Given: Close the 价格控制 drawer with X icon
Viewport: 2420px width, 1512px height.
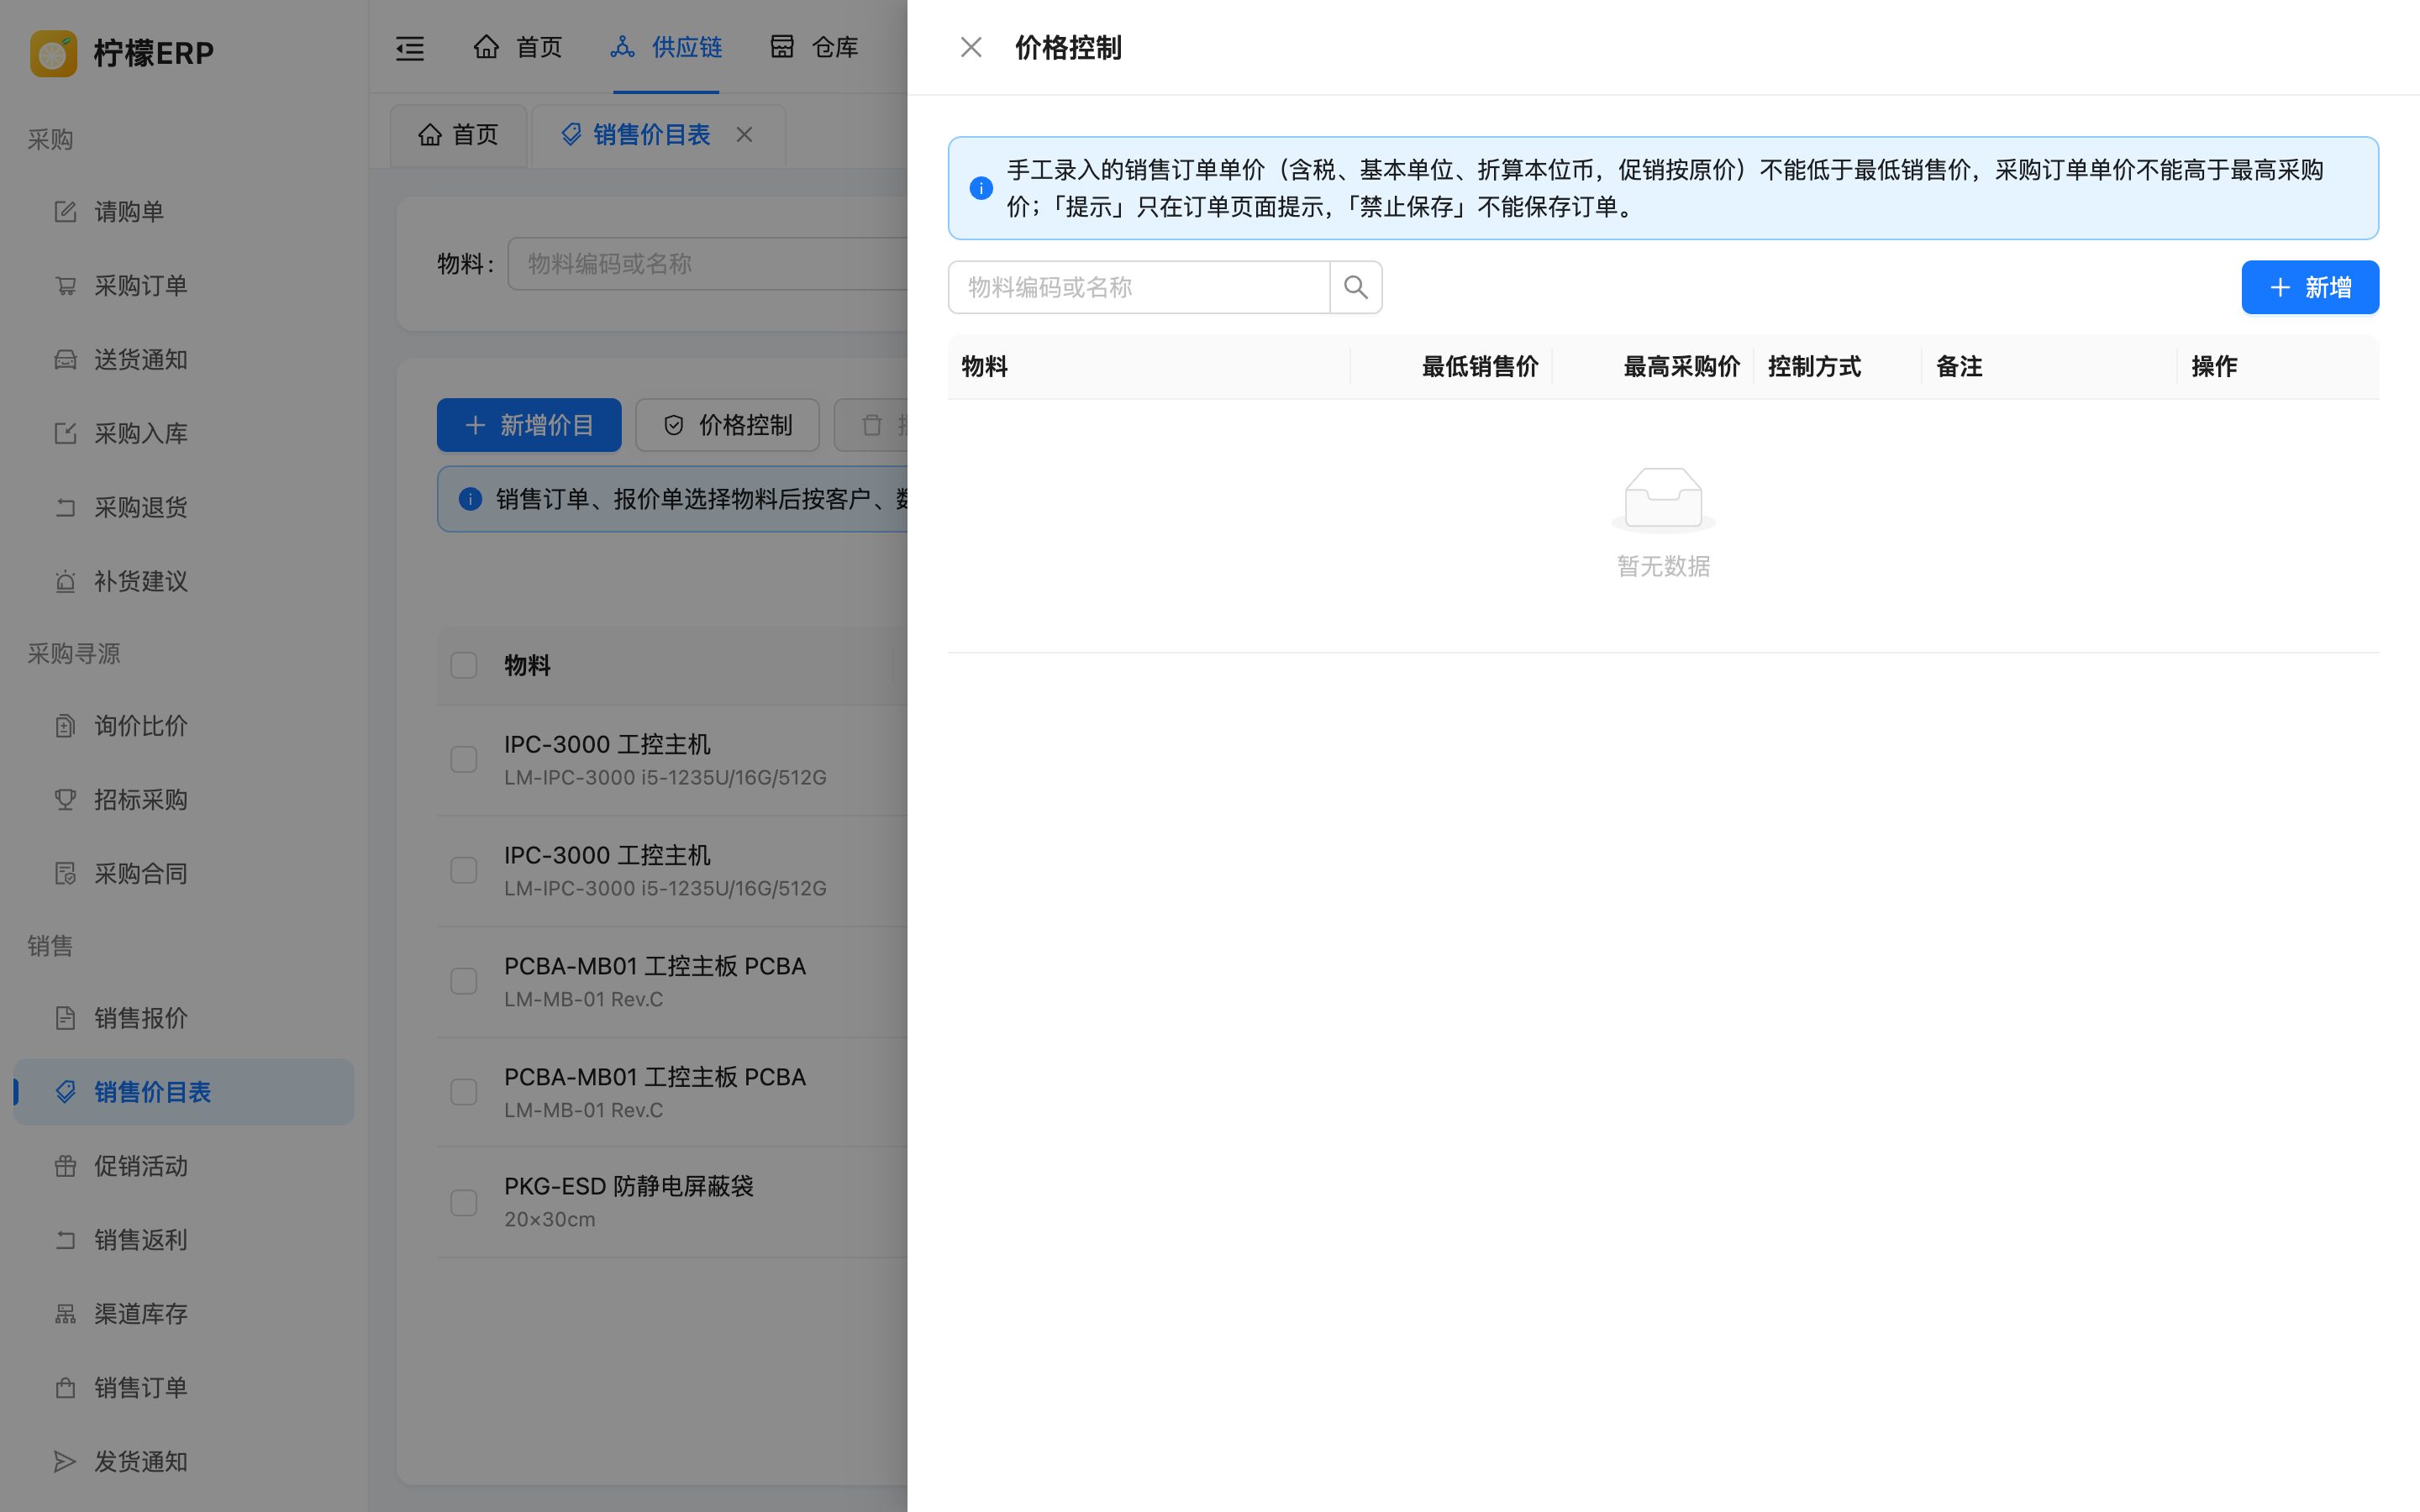Looking at the screenshot, I should [x=970, y=47].
